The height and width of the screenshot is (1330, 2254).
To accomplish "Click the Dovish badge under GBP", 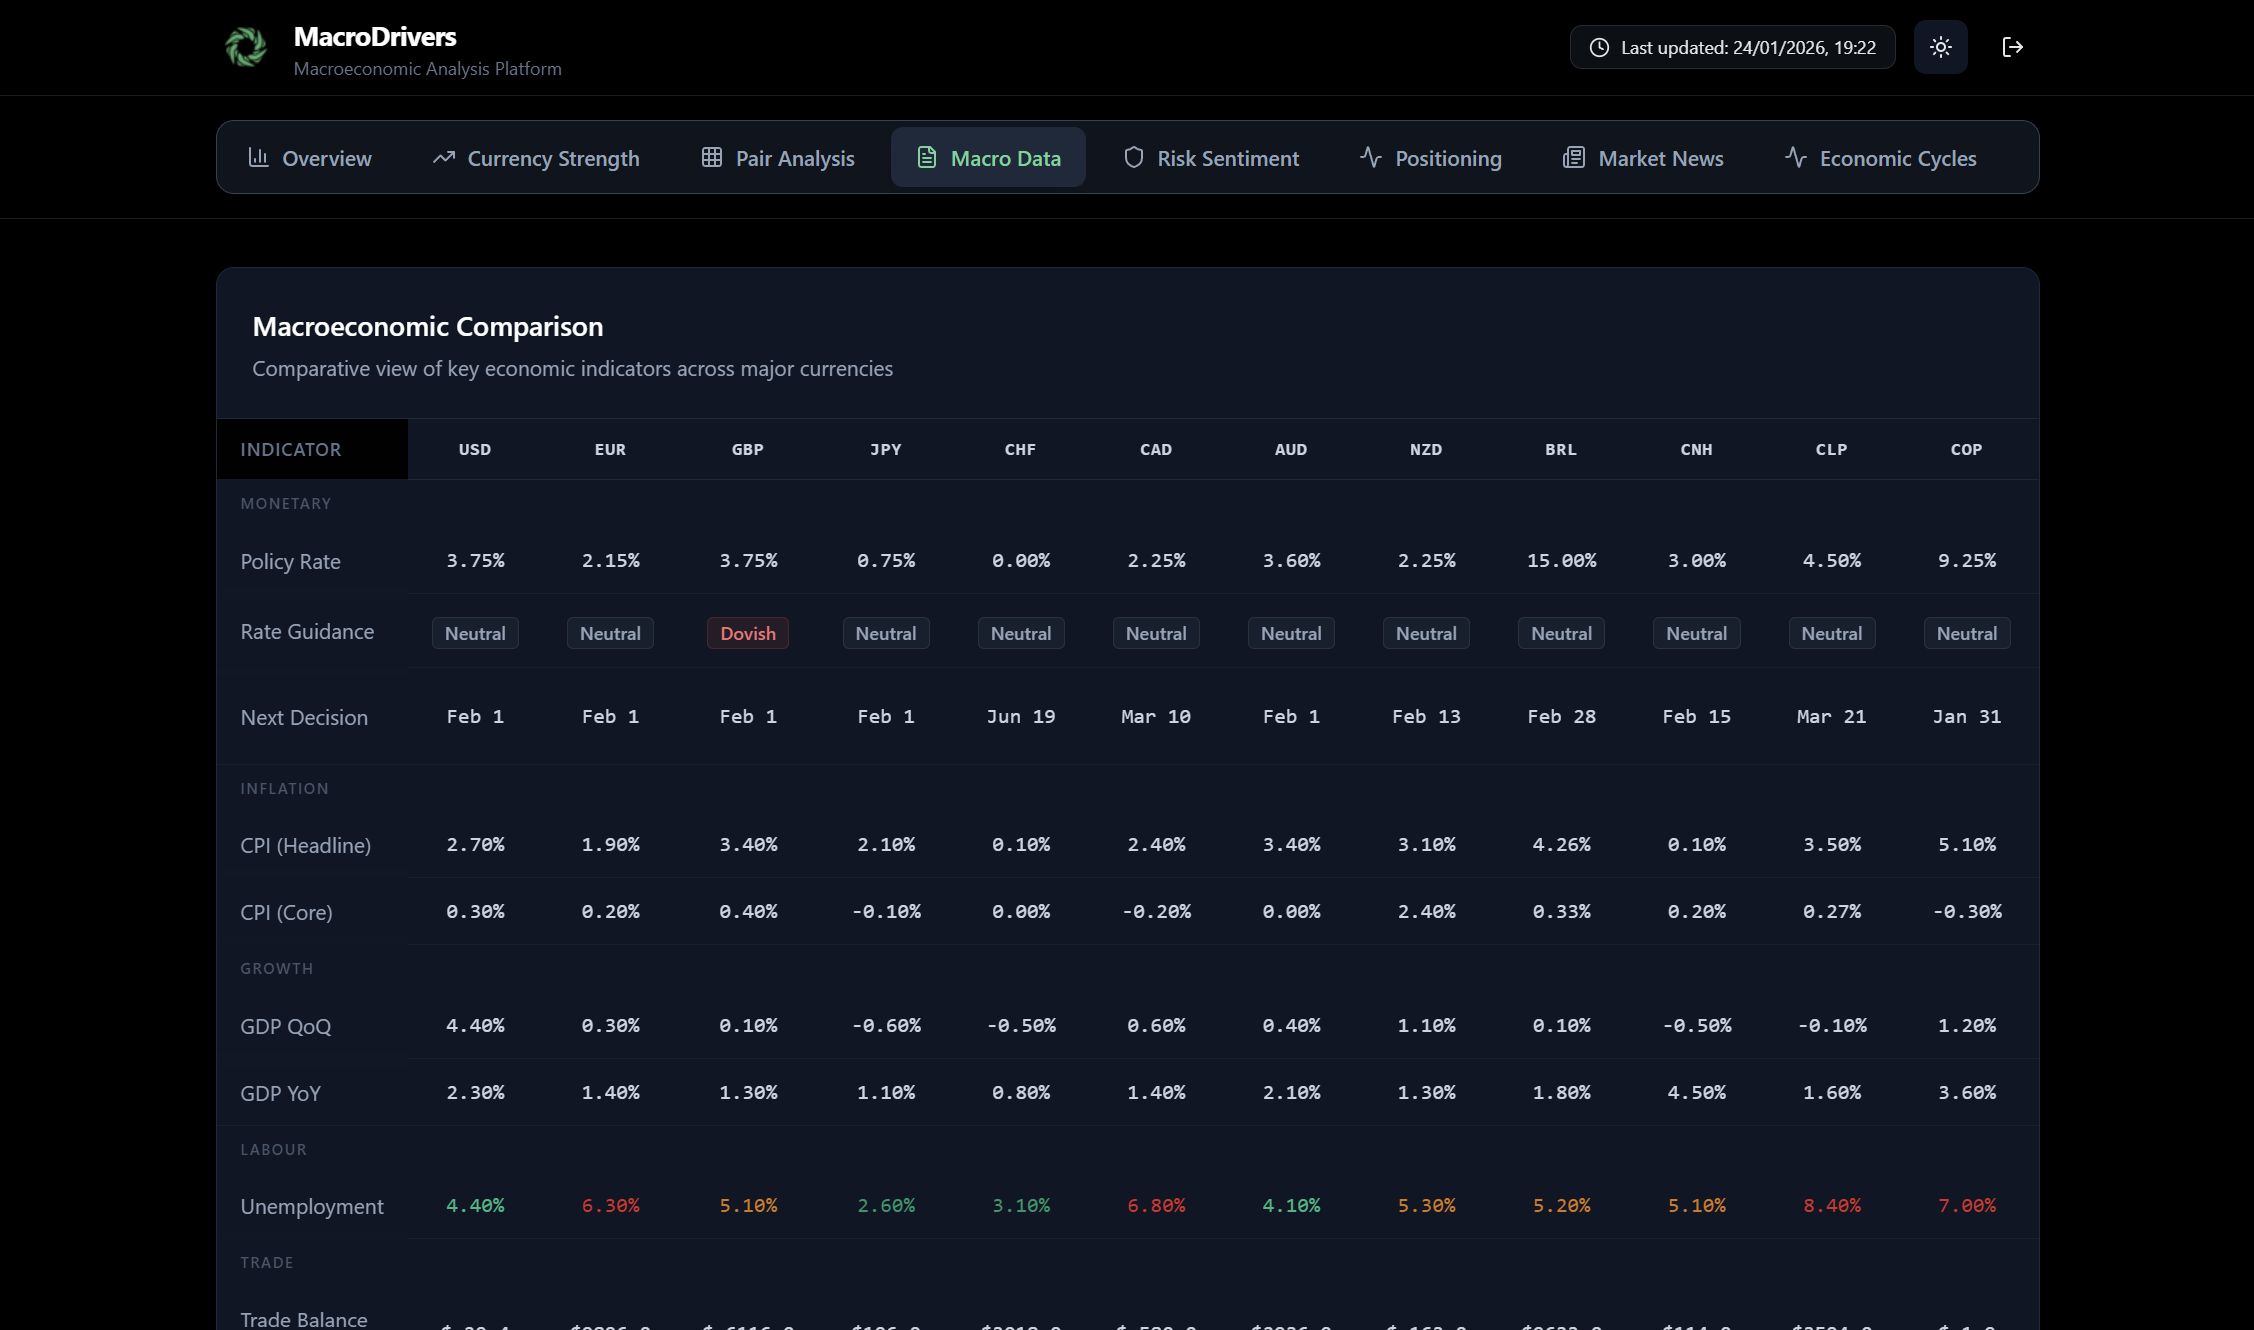I will click(747, 633).
